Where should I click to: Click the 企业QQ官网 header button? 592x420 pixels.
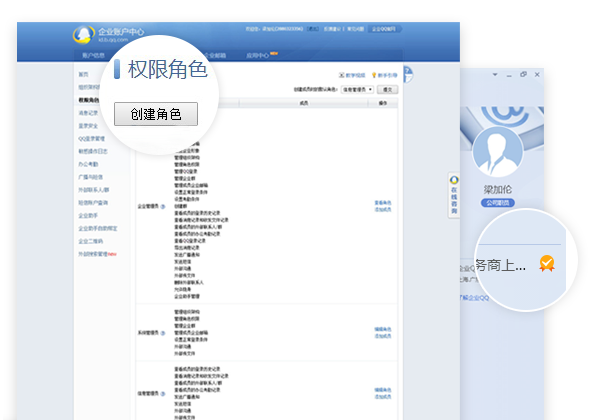[x=384, y=29]
